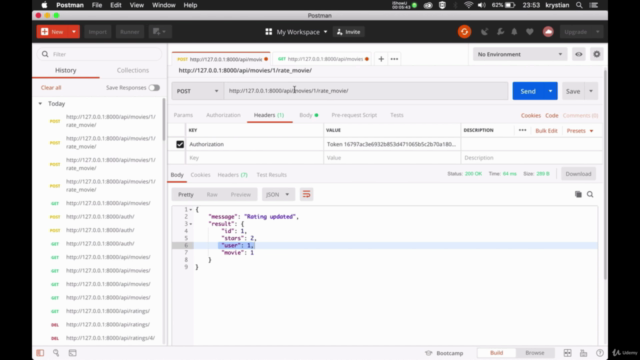Open the Tests tab

pyautogui.click(x=397, y=115)
